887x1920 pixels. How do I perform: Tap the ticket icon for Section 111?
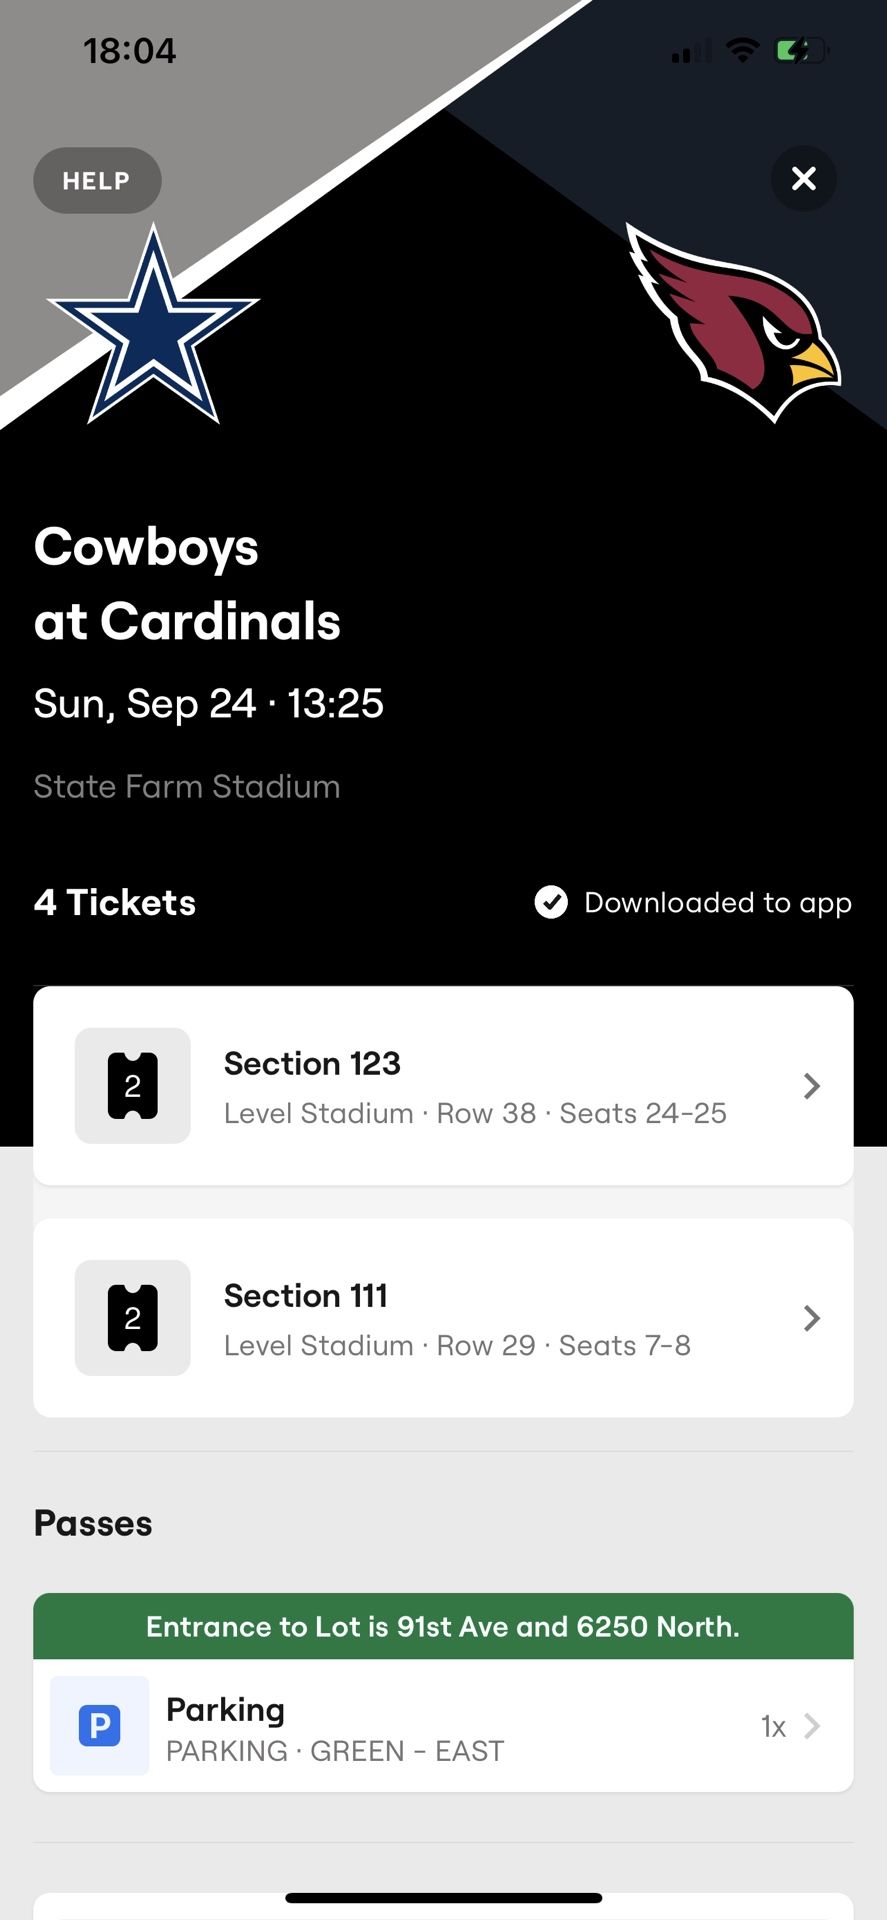tap(132, 1318)
